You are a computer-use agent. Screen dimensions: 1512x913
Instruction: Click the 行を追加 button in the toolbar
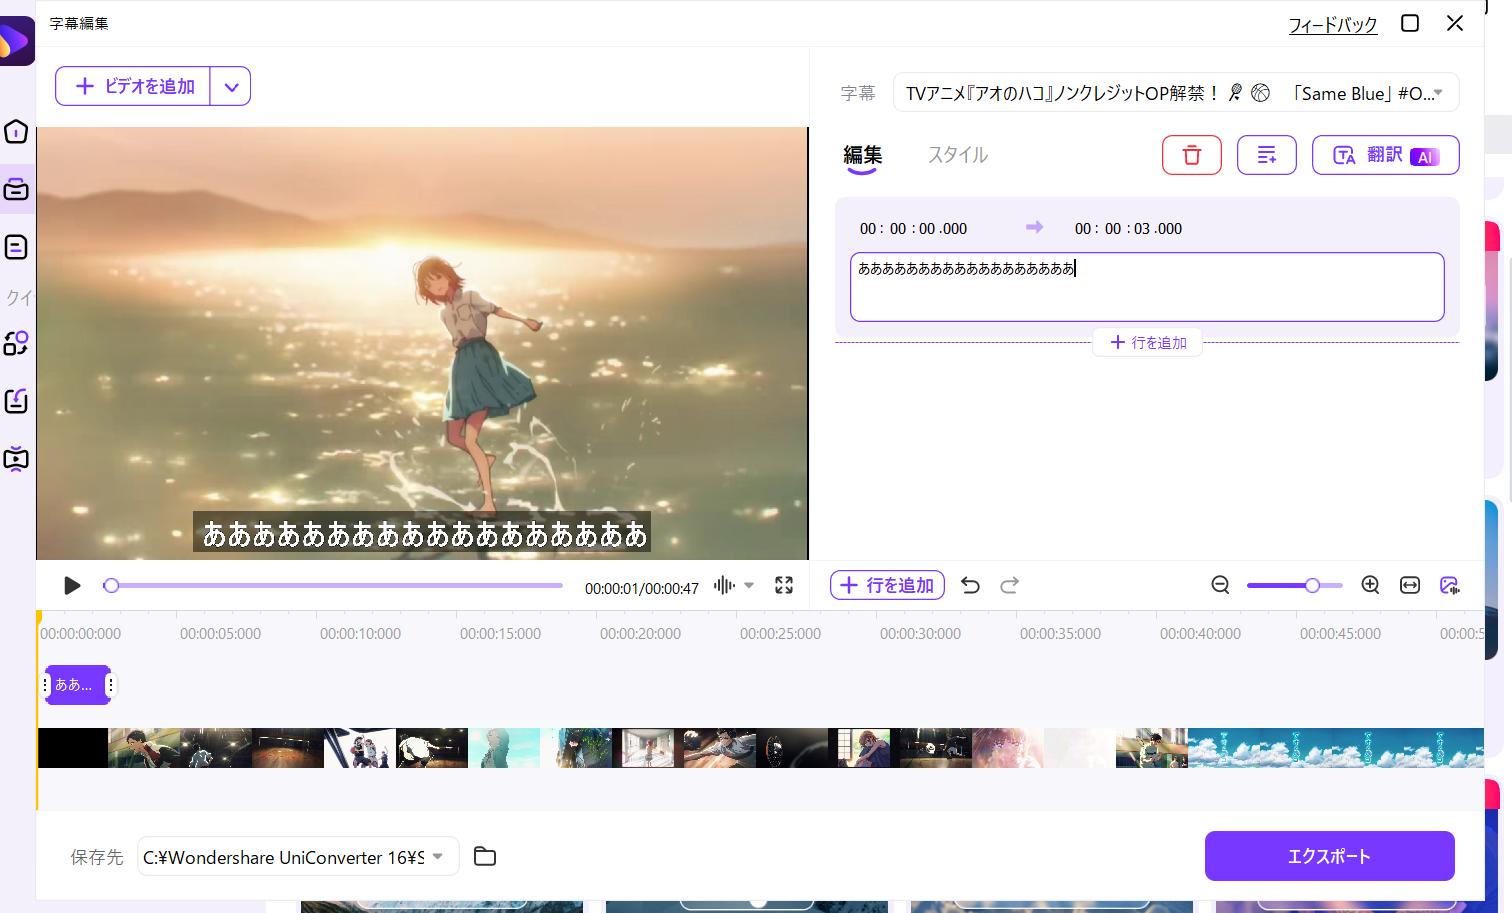click(887, 585)
